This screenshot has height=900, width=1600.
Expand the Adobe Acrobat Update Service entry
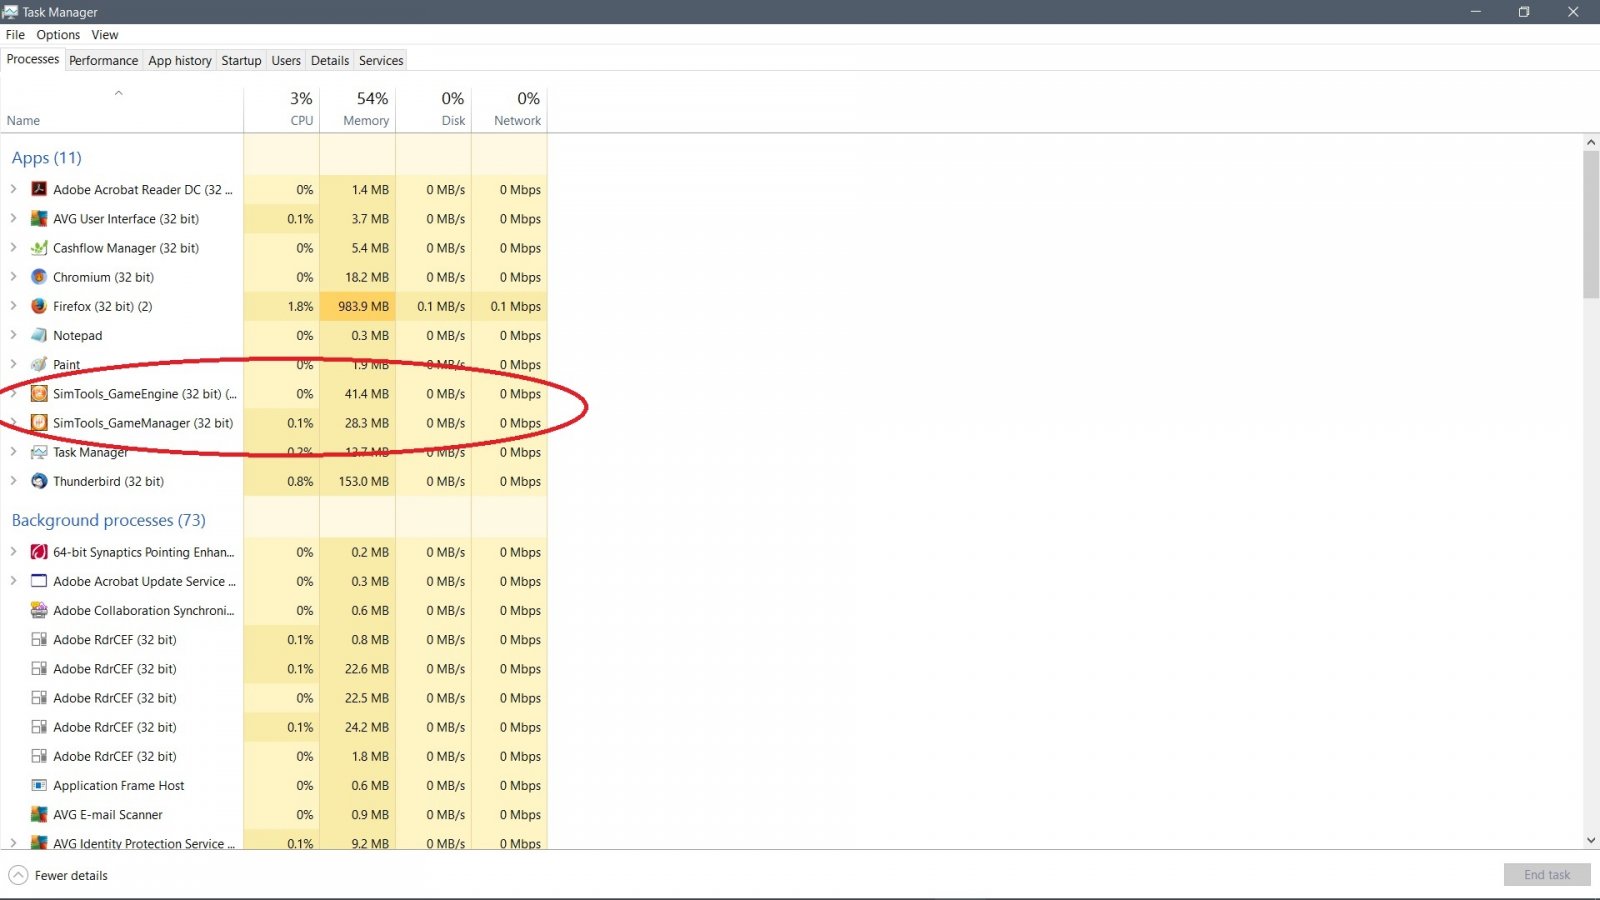pyautogui.click(x=13, y=581)
